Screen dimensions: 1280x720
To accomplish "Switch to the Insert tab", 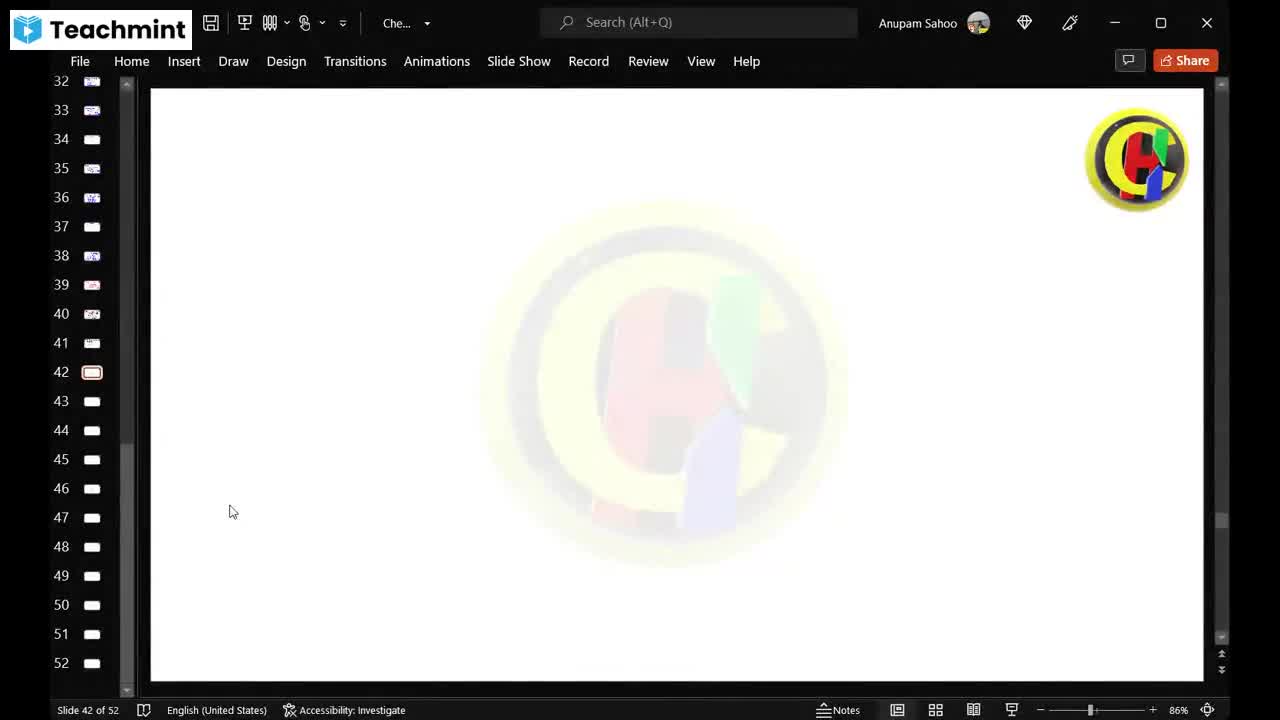I will click(x=184, y=61).
